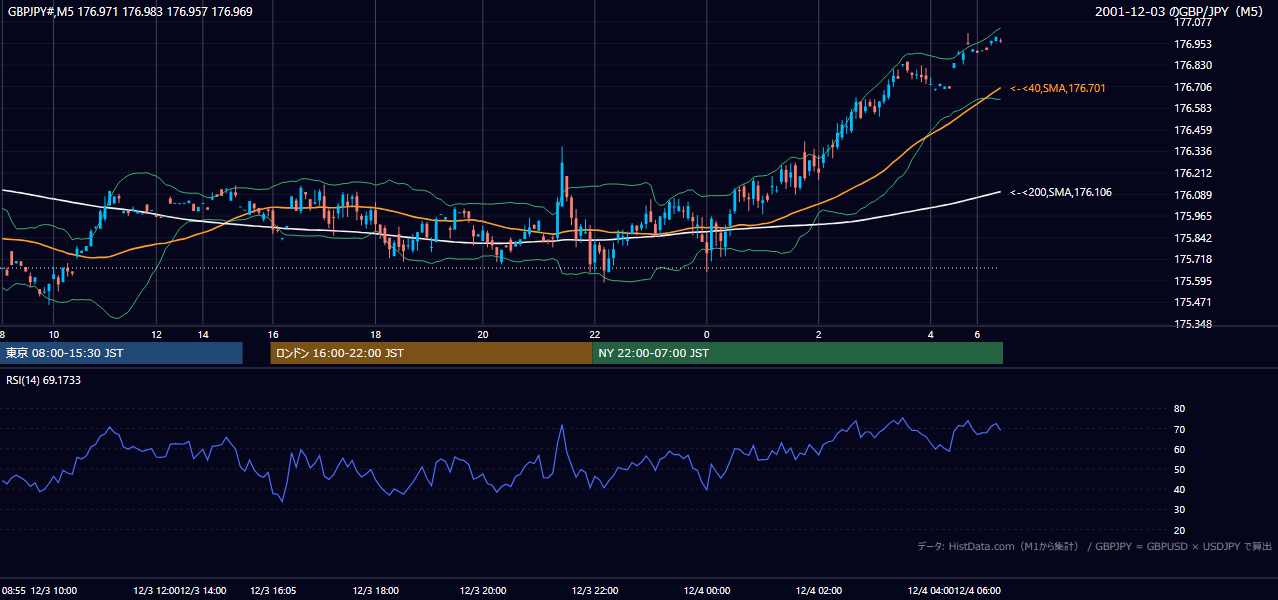Click RSI scale value 30
The height and width of the screenshot is (600, 1278).
1179,510
